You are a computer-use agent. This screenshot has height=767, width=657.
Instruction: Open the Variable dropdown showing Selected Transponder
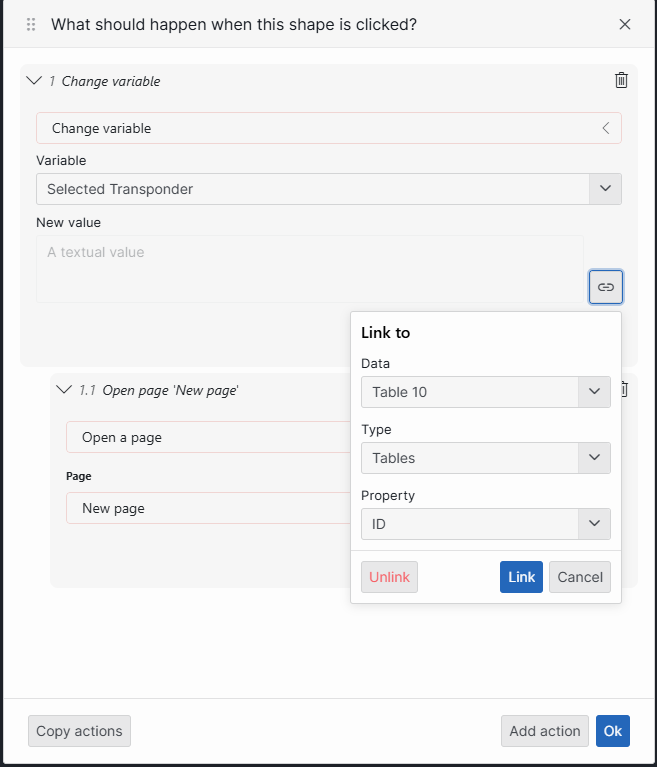(x=605, y=189)
